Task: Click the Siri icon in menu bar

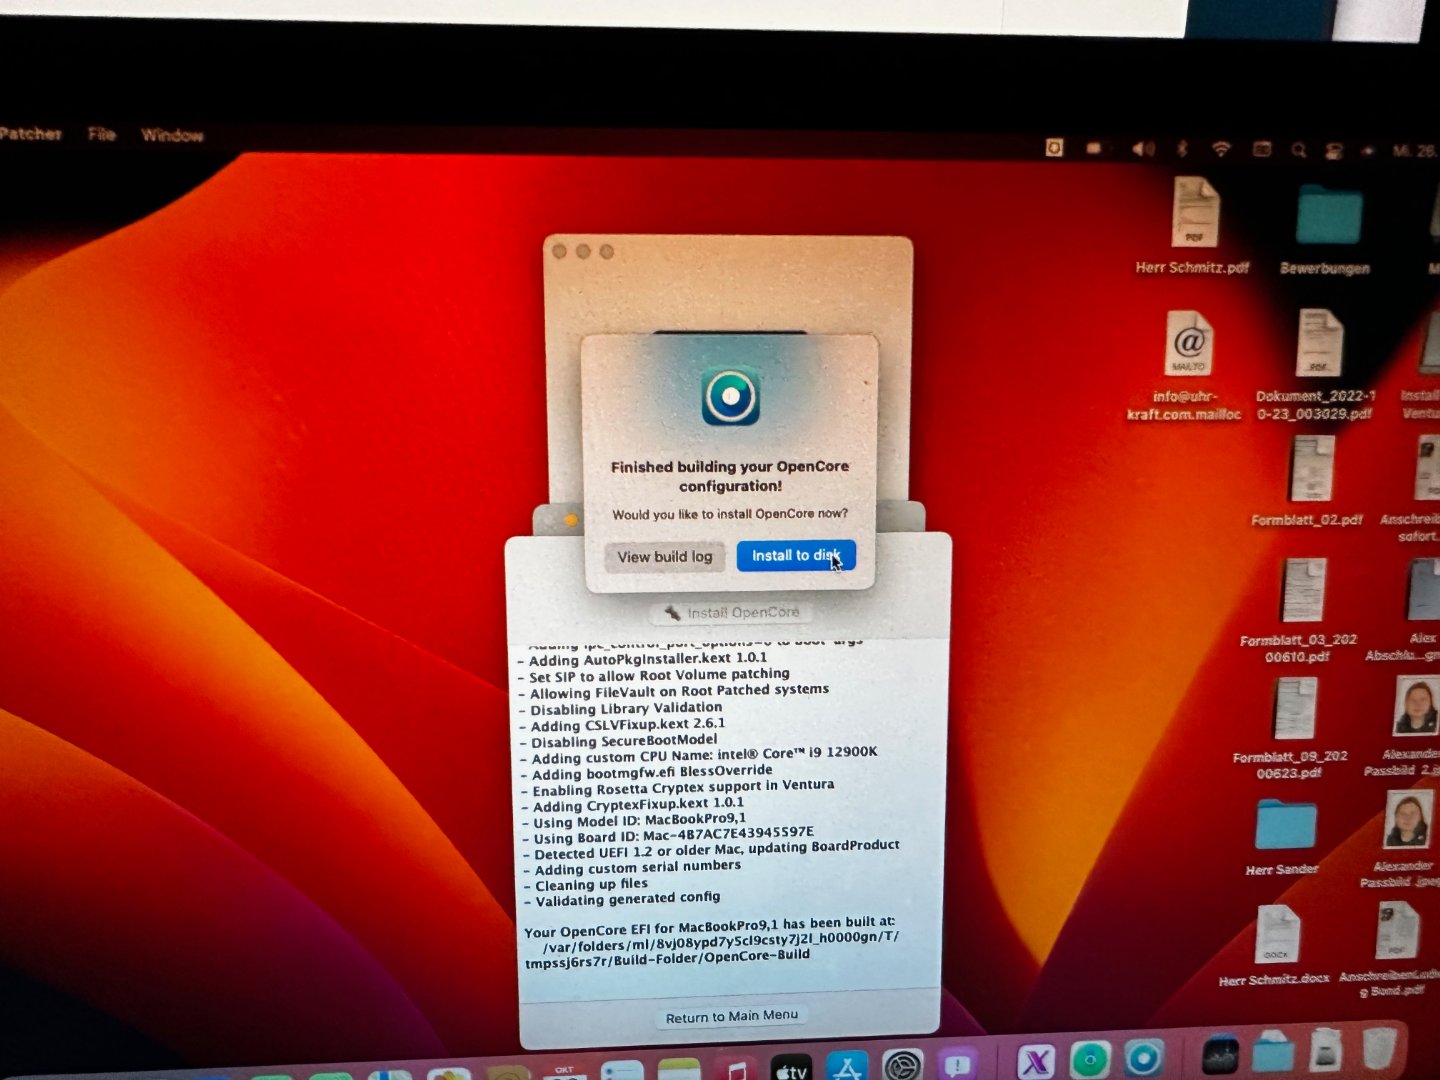Action: 1368,151
